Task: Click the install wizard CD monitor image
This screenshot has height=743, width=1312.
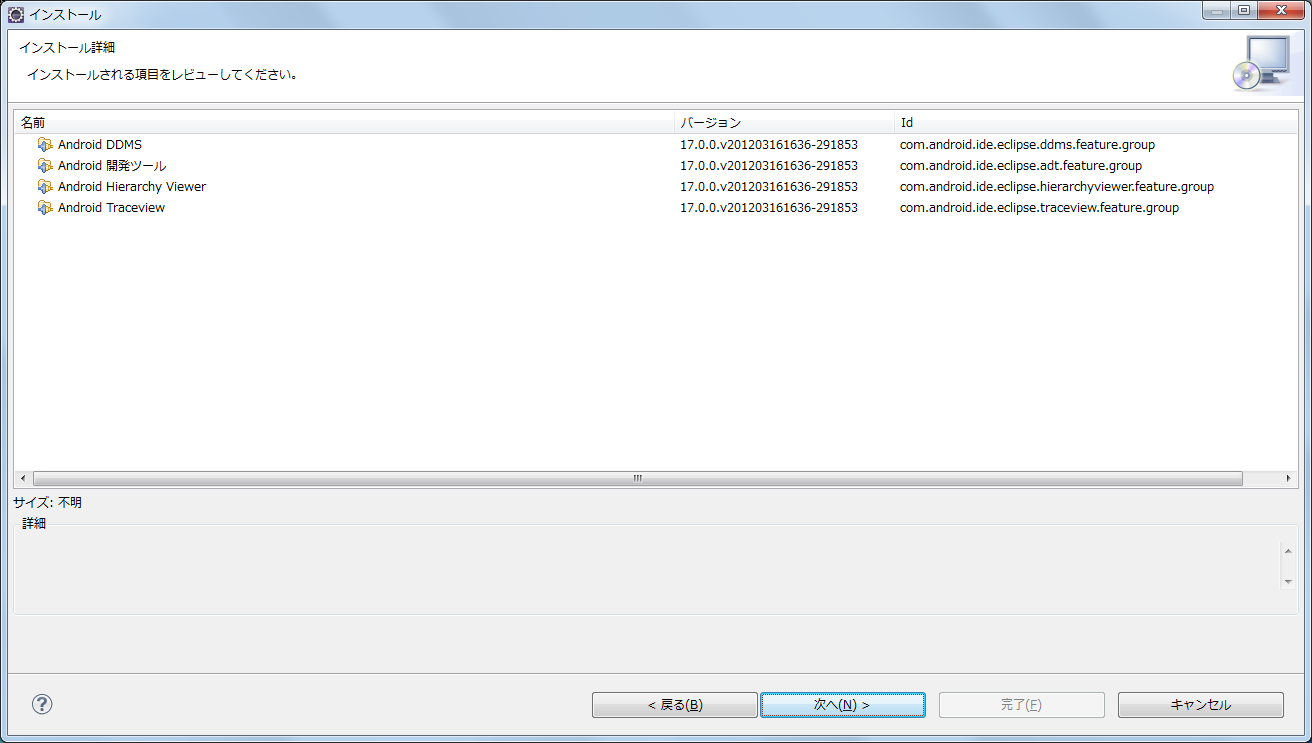Action: (1260, 63)
